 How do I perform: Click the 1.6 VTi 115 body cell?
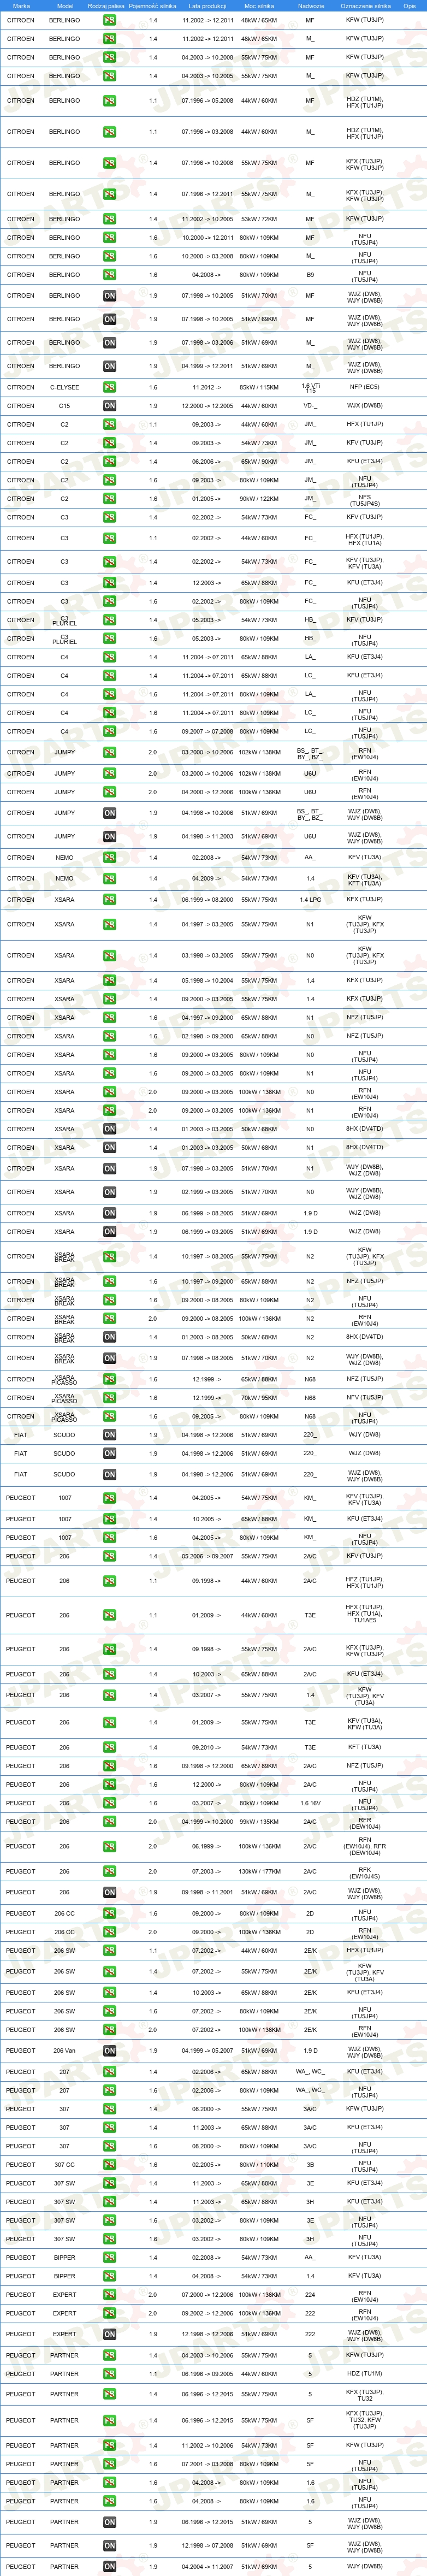(310, 387)
